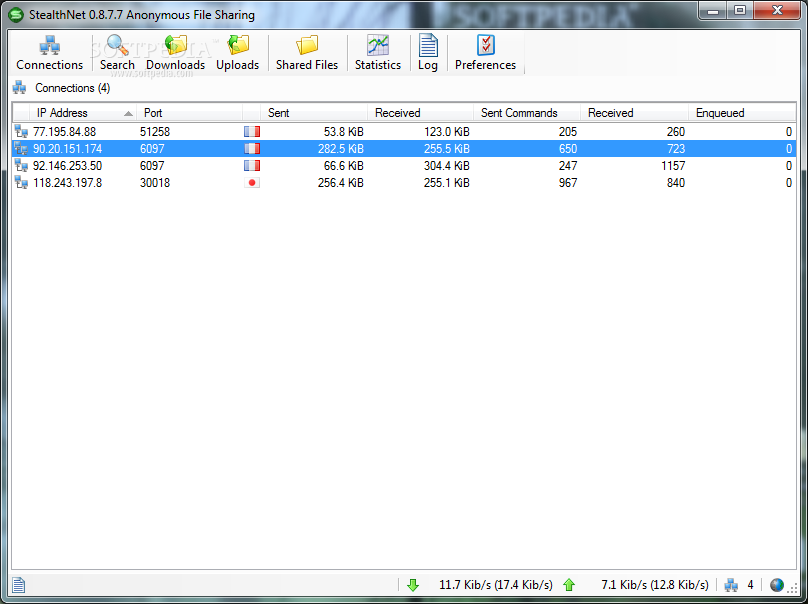Click the Connections (4) heading label
Viewport: 808px width, 604px height.
(73, 88)
